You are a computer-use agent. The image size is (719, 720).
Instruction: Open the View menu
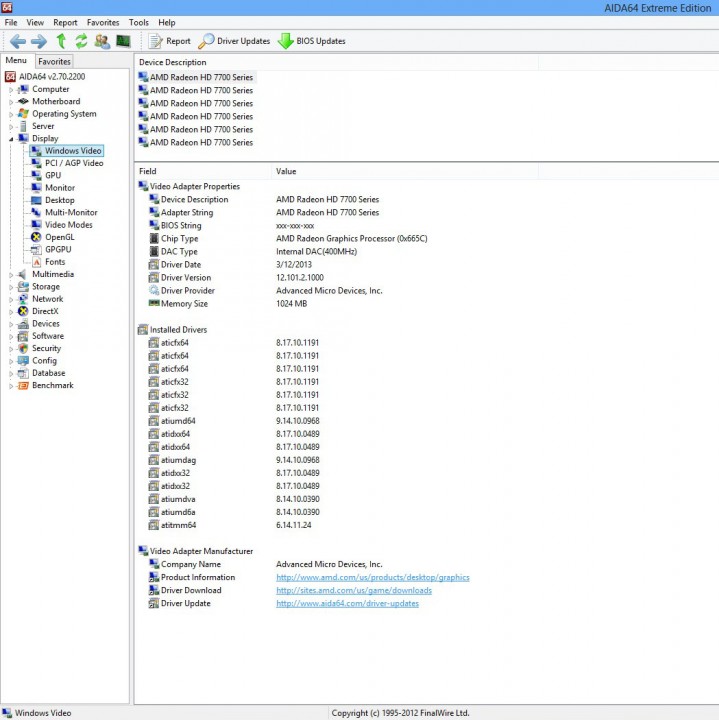[x=35, y=22]
